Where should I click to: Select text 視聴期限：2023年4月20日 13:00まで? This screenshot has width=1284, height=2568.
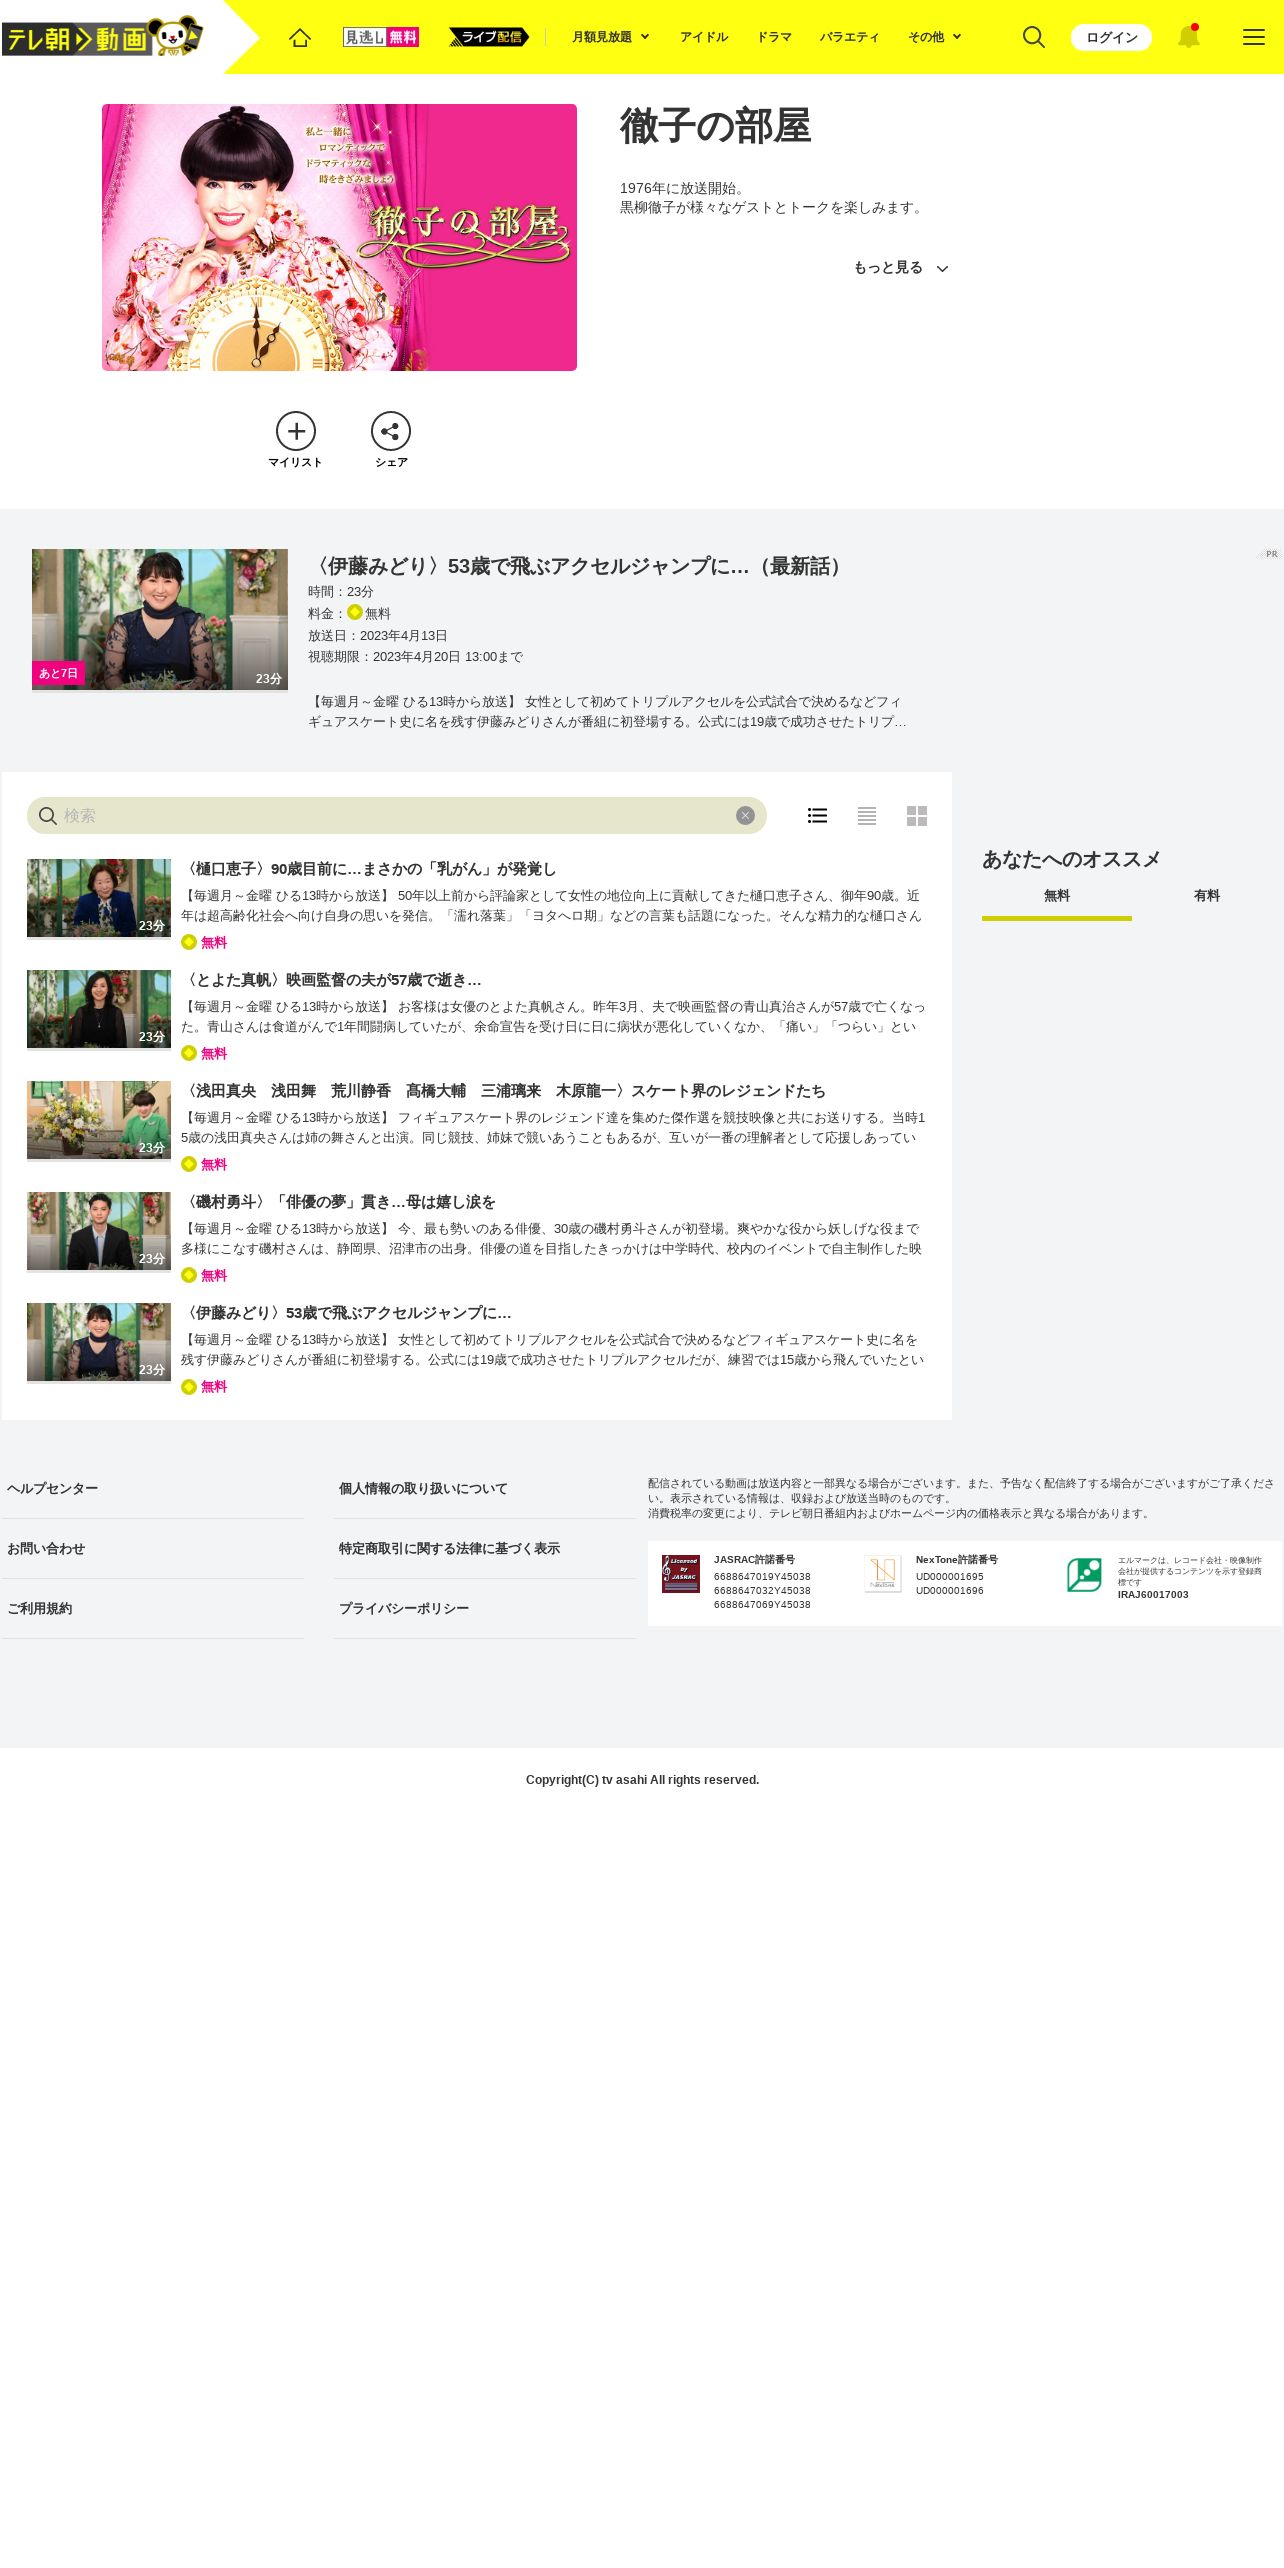pos(415,657)
